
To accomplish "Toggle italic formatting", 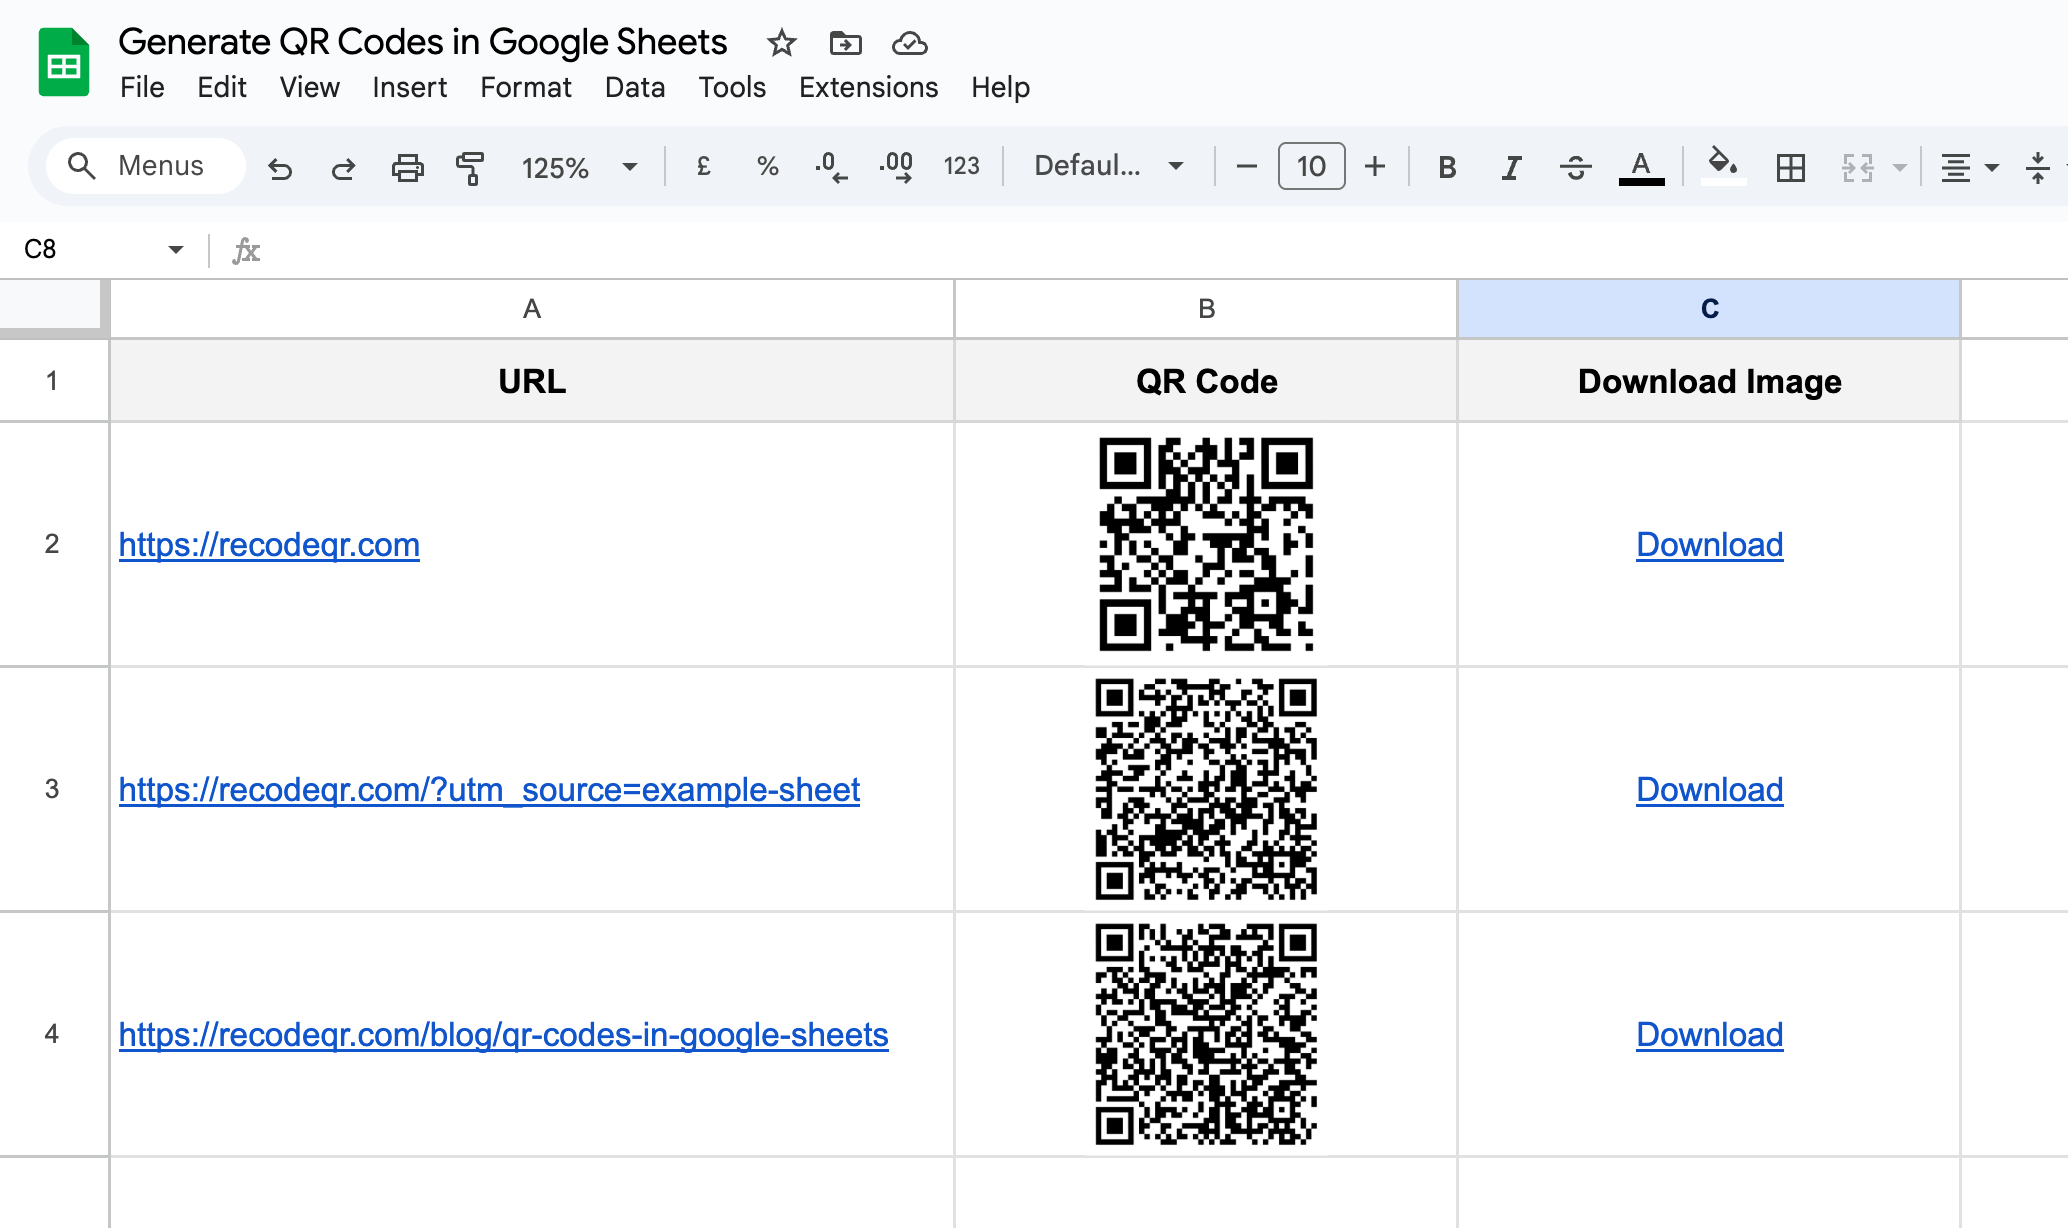I will (1510, 167).
